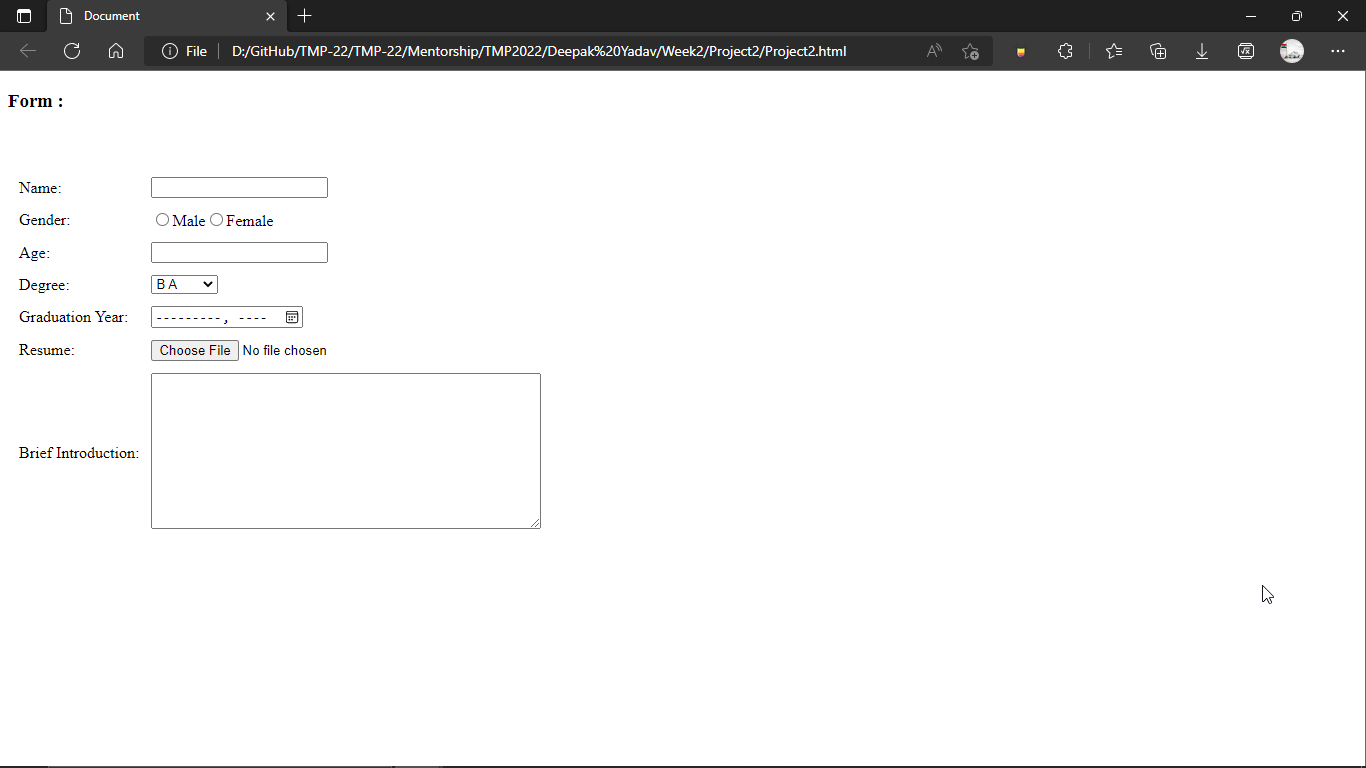1366x768 pixels.
Task: Click the 'Form :' heading text
Action: tap(36, 101)
